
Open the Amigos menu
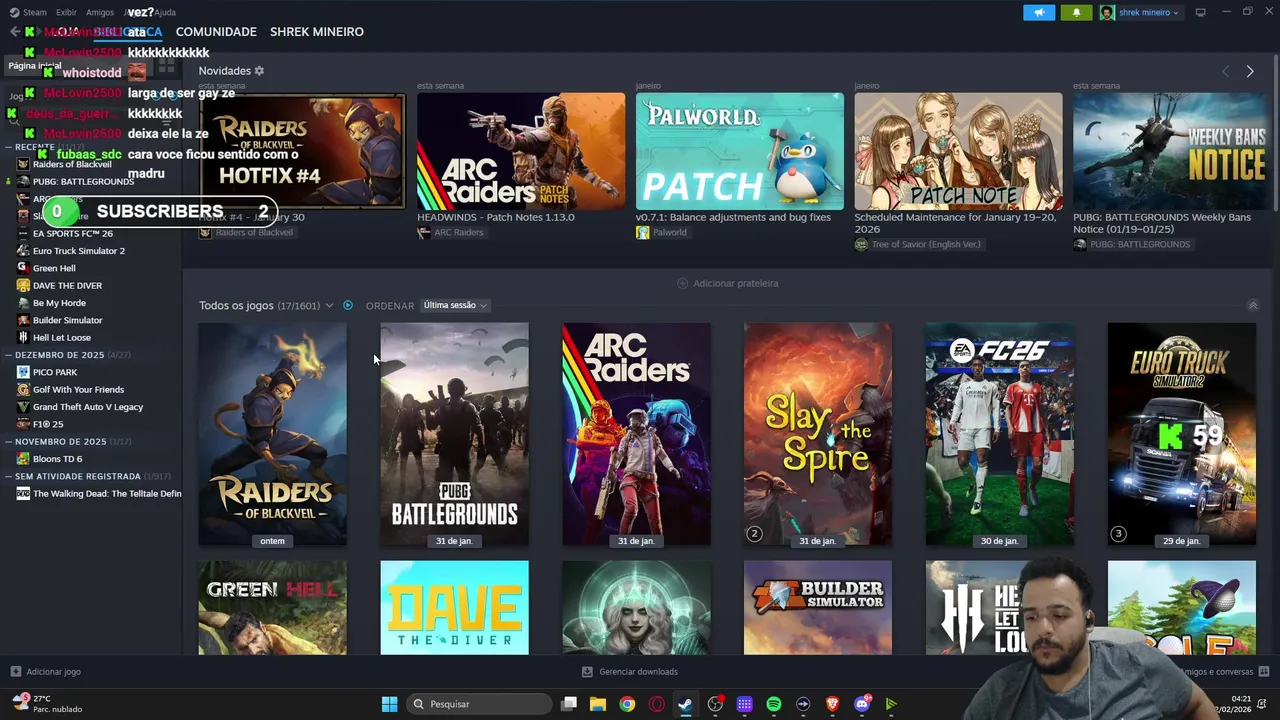[100, 12]
